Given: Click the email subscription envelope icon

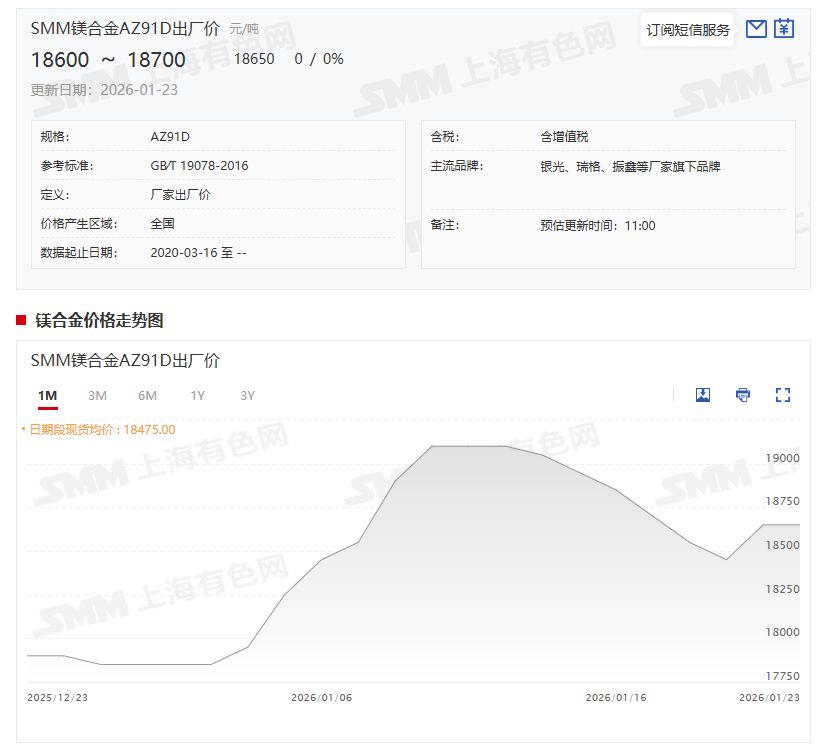Looking at the screenshot, I should 756,29.
